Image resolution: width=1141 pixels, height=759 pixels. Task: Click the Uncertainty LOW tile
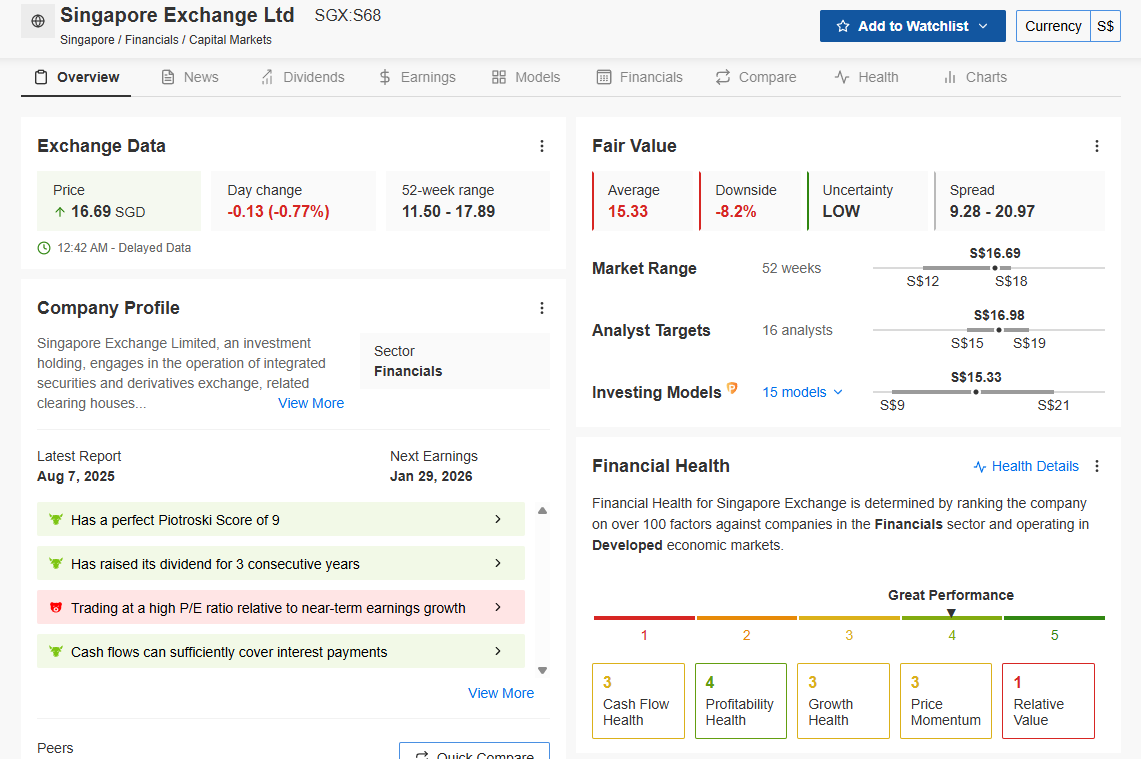tap(869, 201)
